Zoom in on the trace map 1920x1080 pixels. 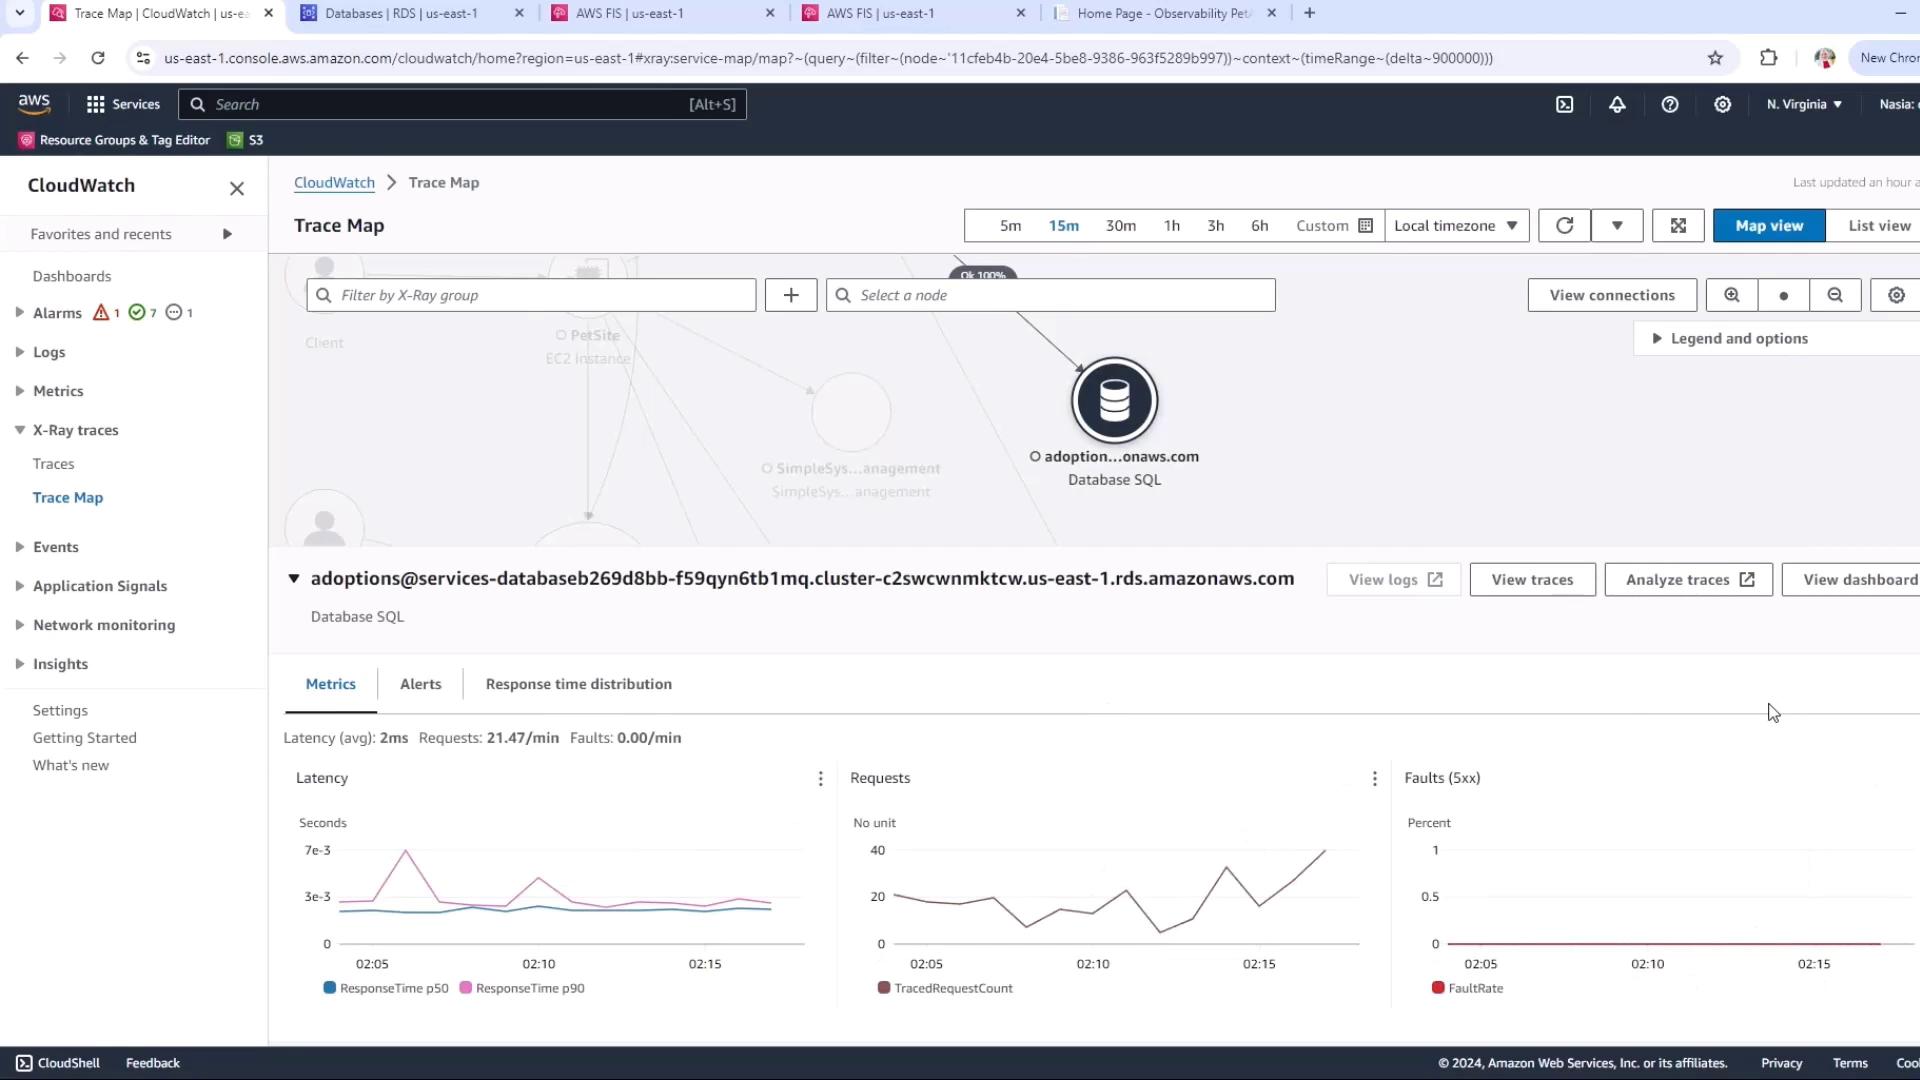click(1731, 295)
